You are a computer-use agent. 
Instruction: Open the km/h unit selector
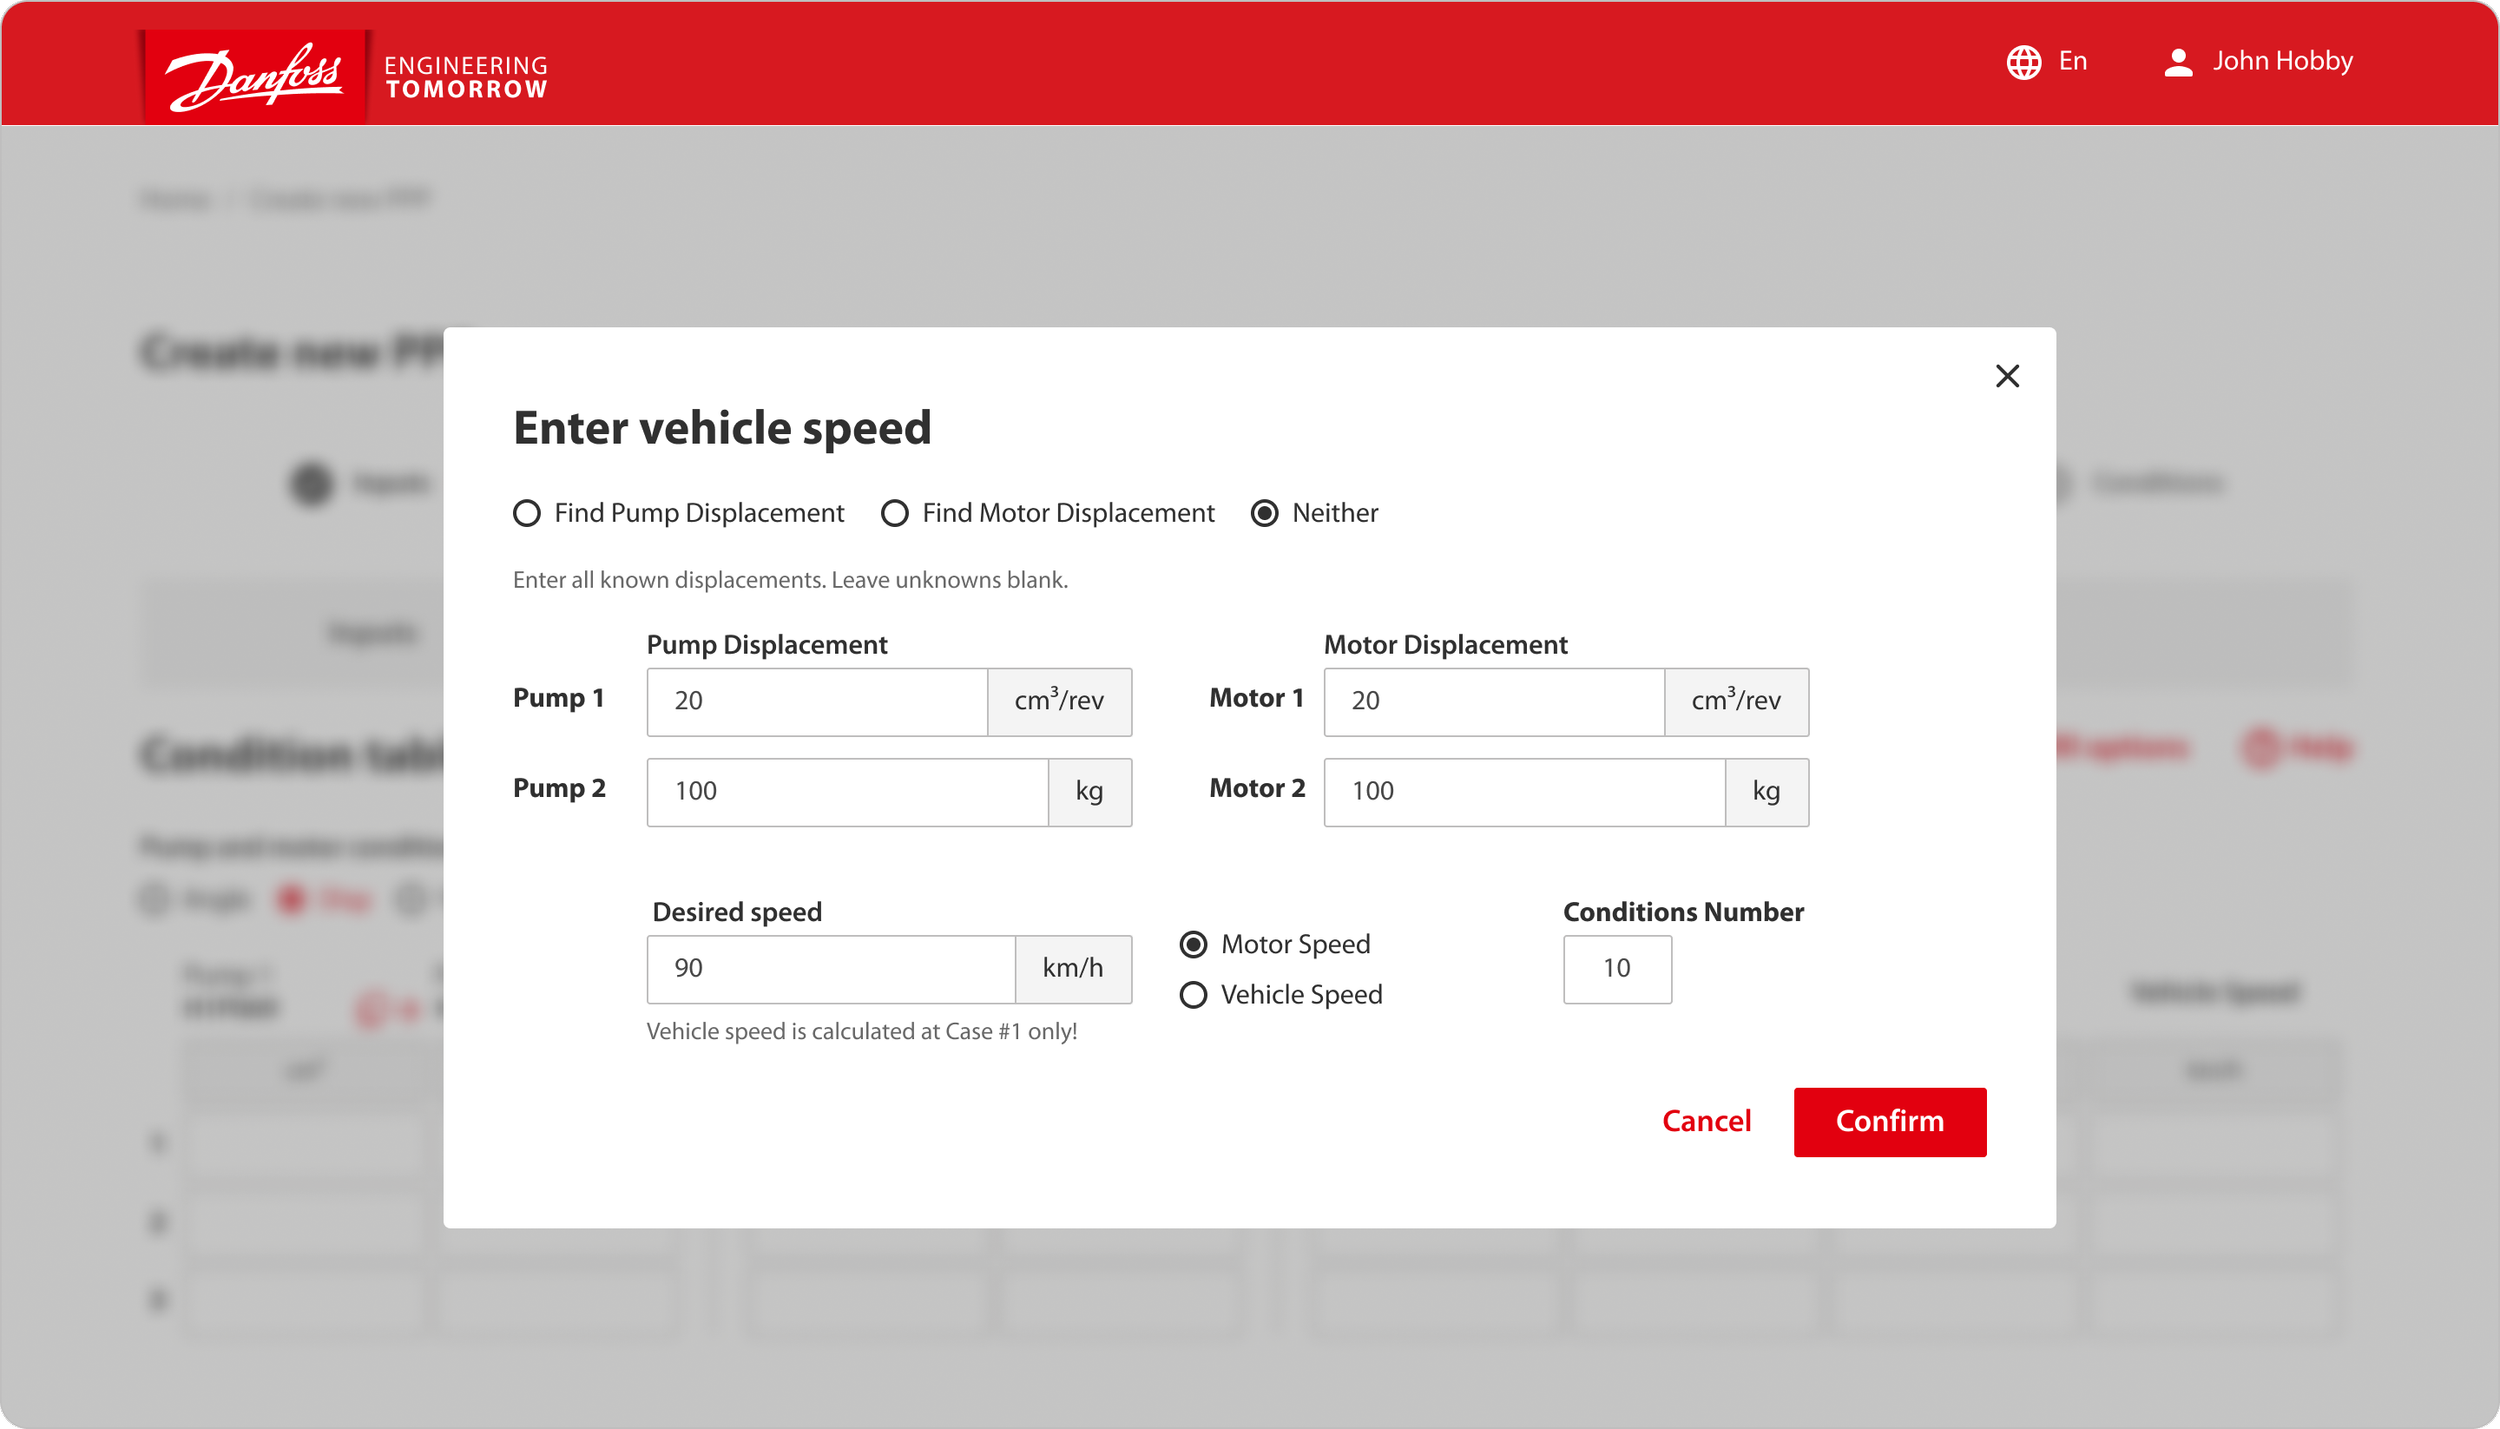pyautogui.click(x=1072, y=968)
